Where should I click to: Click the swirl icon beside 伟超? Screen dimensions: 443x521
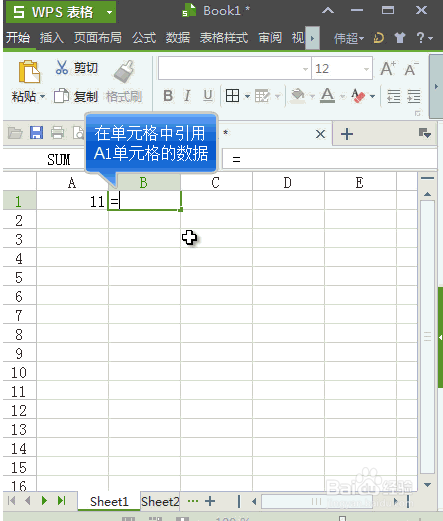379,38
